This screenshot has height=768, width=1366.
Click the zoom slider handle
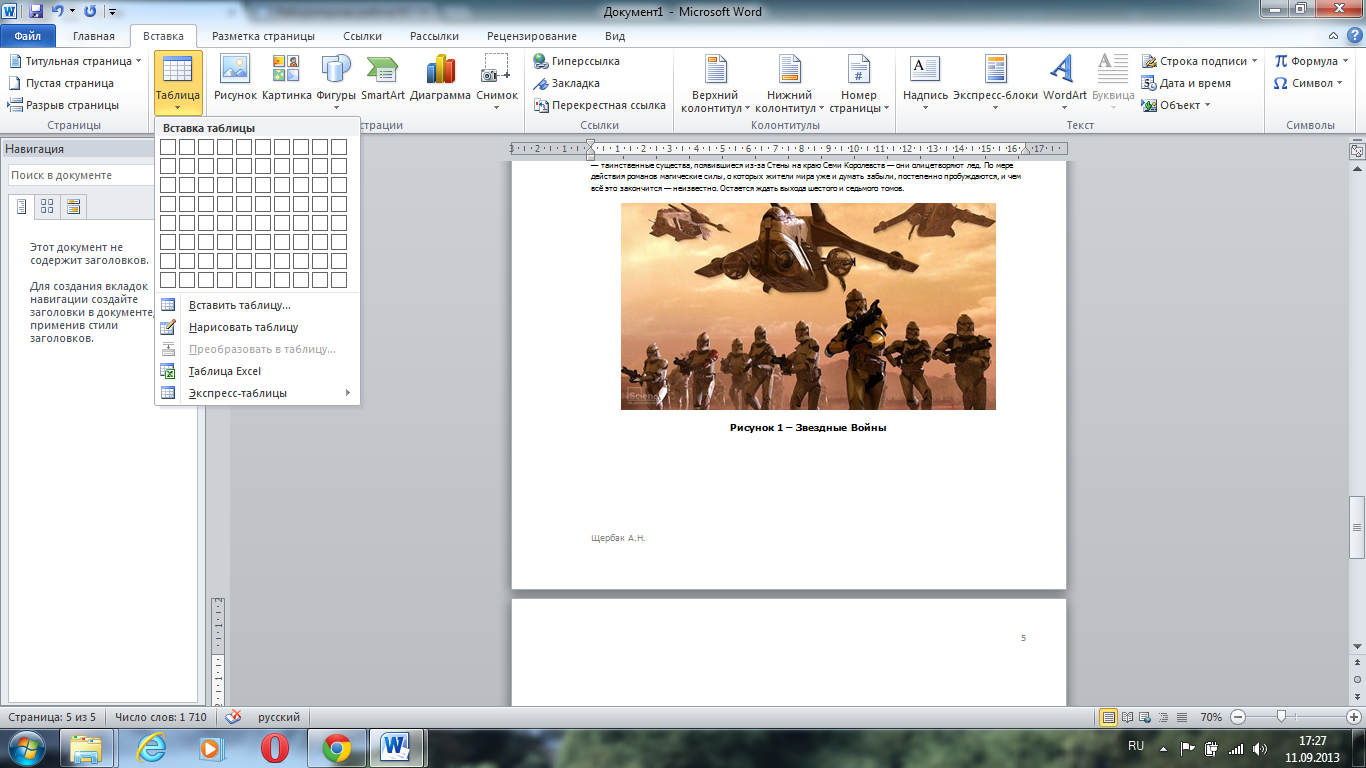pos(1281,717)
